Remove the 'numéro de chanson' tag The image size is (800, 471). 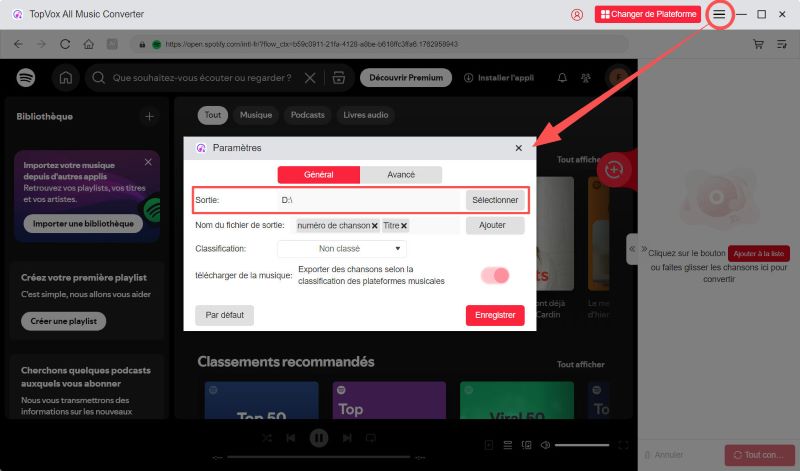(375, 226)
